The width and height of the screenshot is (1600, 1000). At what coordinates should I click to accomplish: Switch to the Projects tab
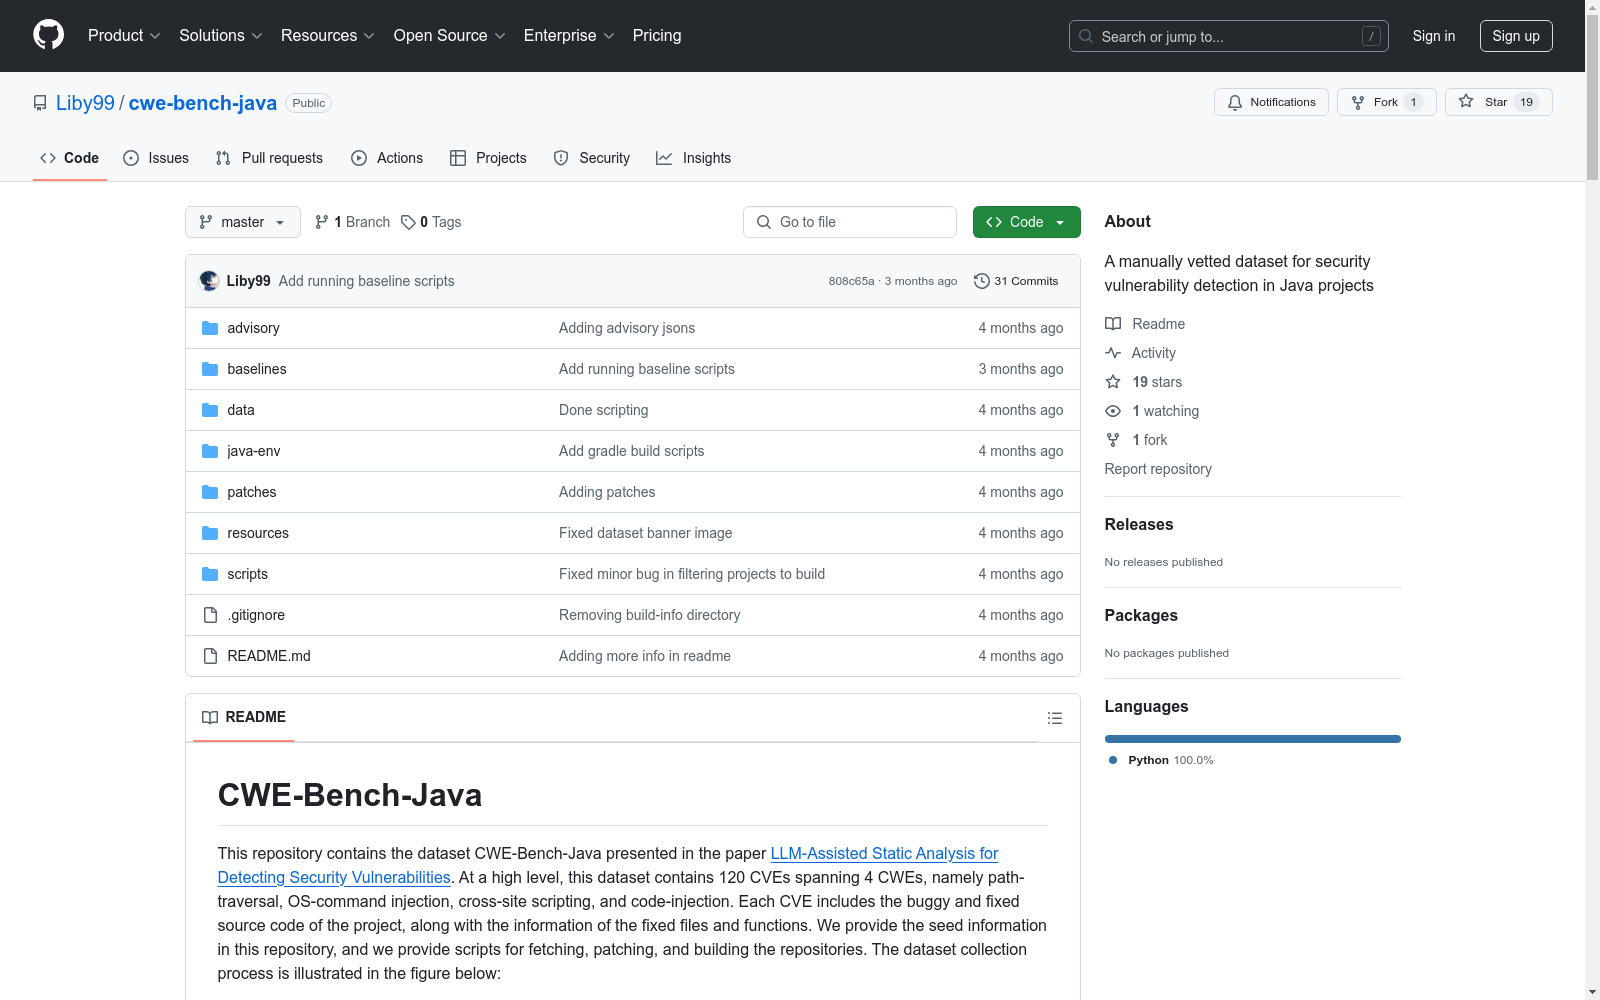[x=488, y=158]
